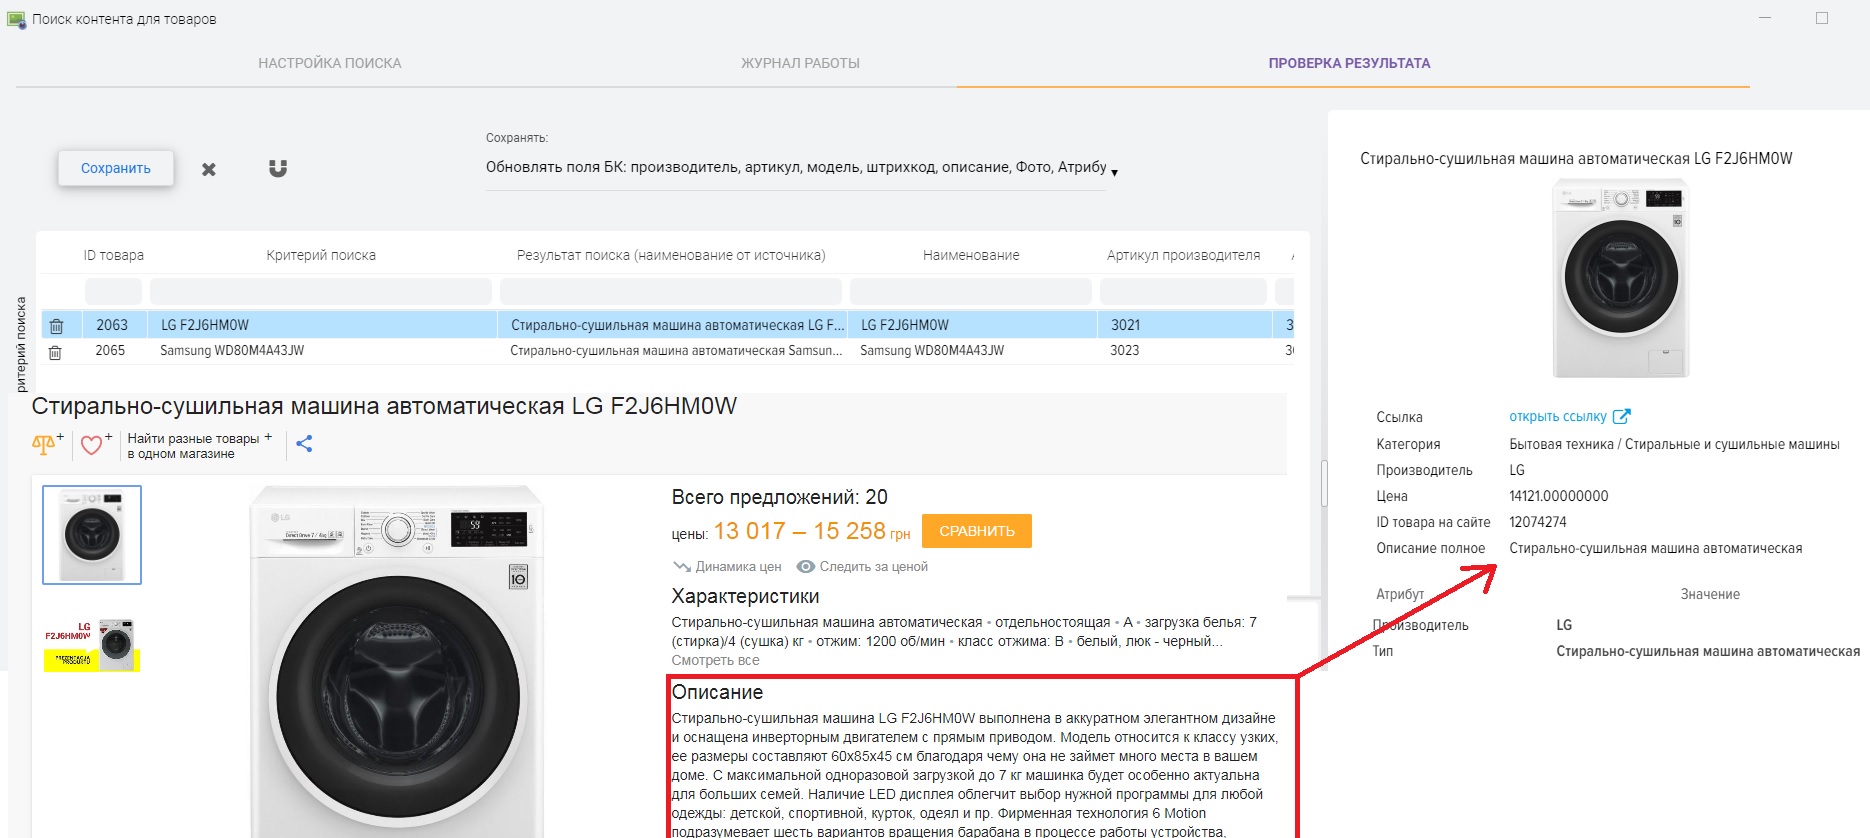Click the Результат поиска column header

point(671,255)
